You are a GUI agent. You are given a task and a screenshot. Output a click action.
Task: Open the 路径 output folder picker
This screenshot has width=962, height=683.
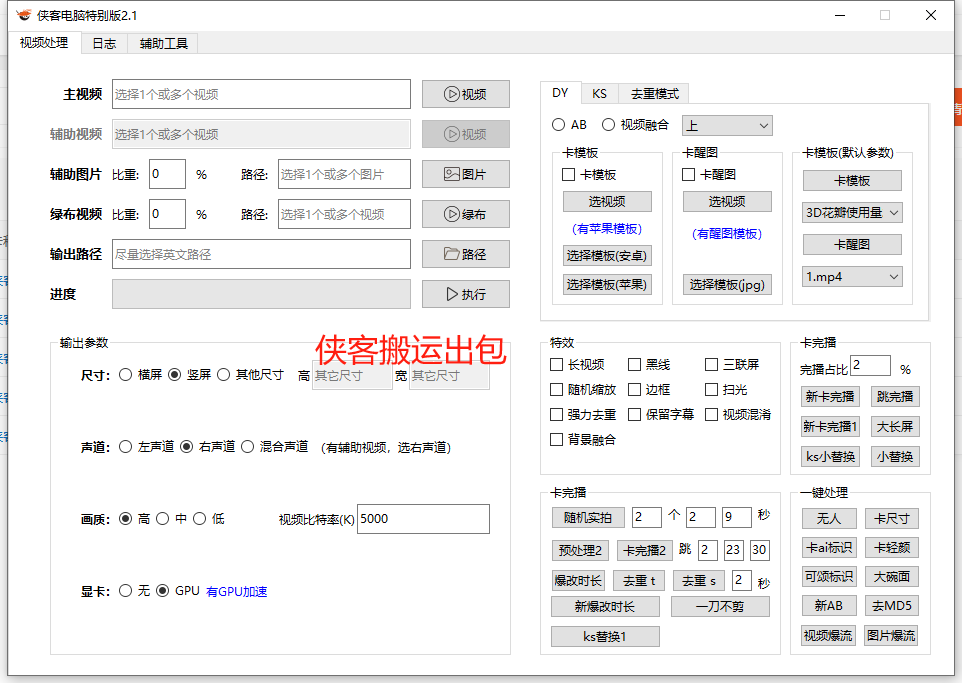point(465,254)
